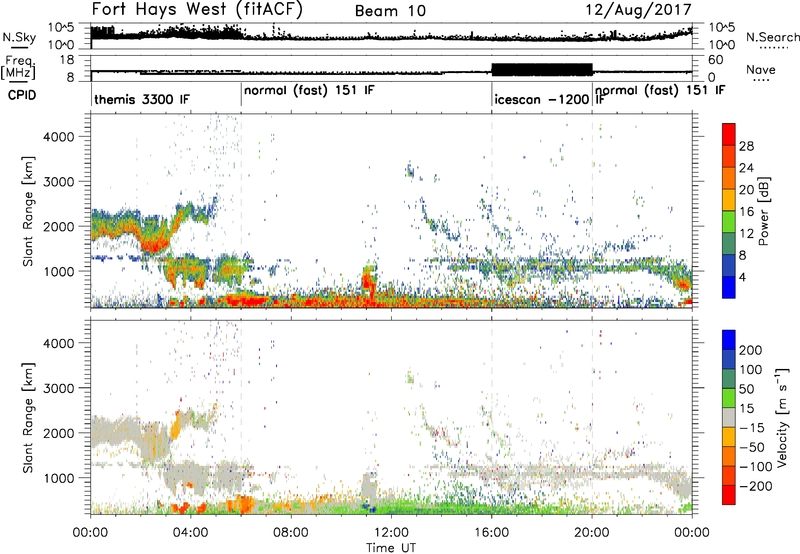Pick the gray velocity segment between -15 and 15
Screen dimensions: 800x554
coord(729,417)
